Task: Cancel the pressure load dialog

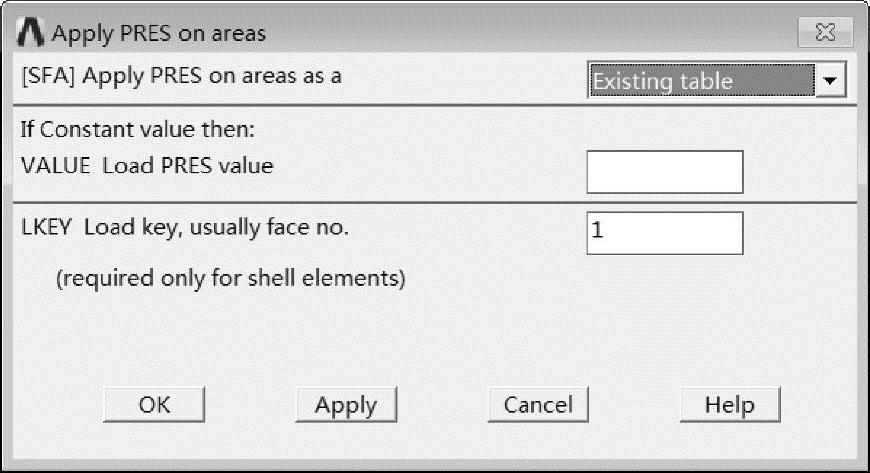Action: [538, 405]
